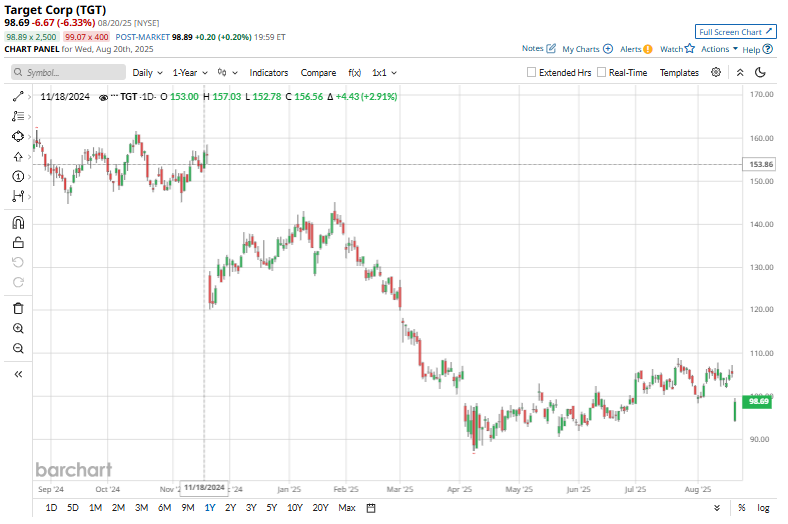Select the 2M range tab
The width and height of the screenshot is (788, 524).
[119, 508]
